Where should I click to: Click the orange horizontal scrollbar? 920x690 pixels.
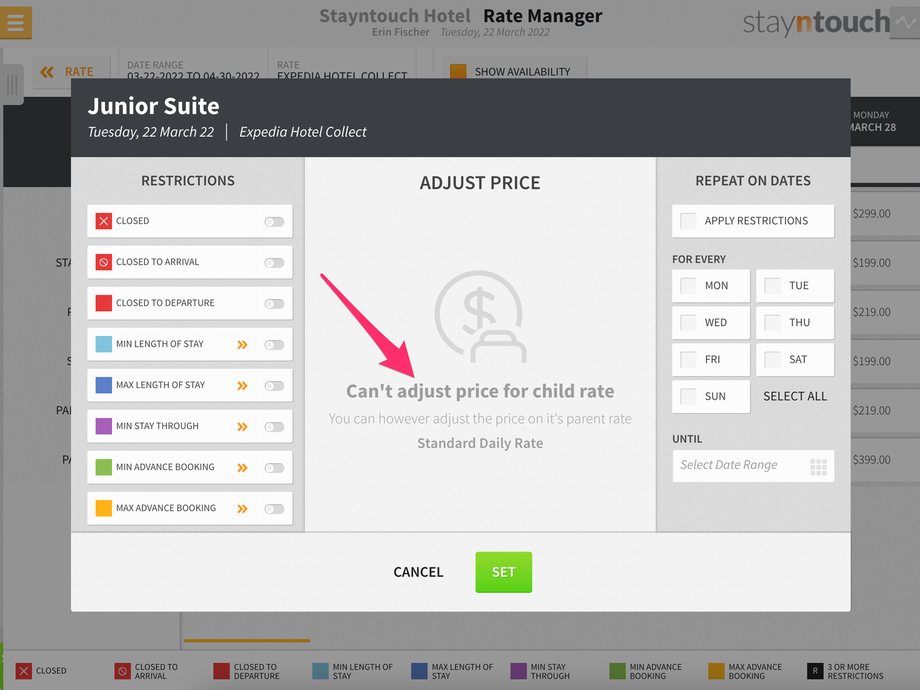click(246, 641)
